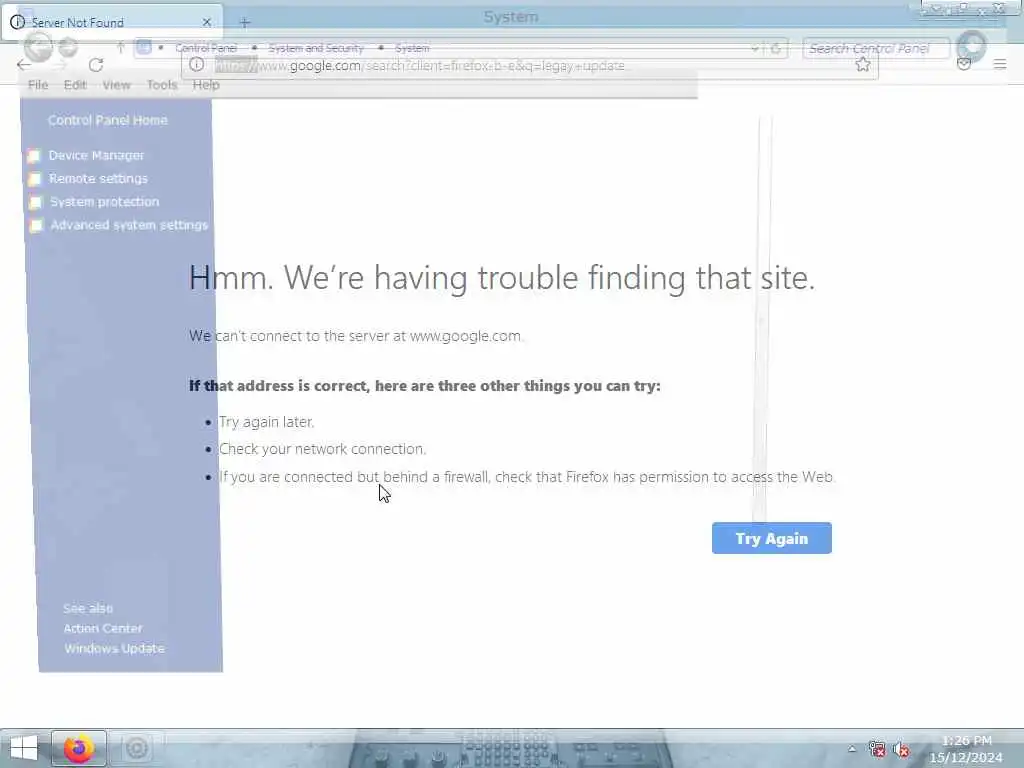Open Windows Update under See also

click(114, 648)
